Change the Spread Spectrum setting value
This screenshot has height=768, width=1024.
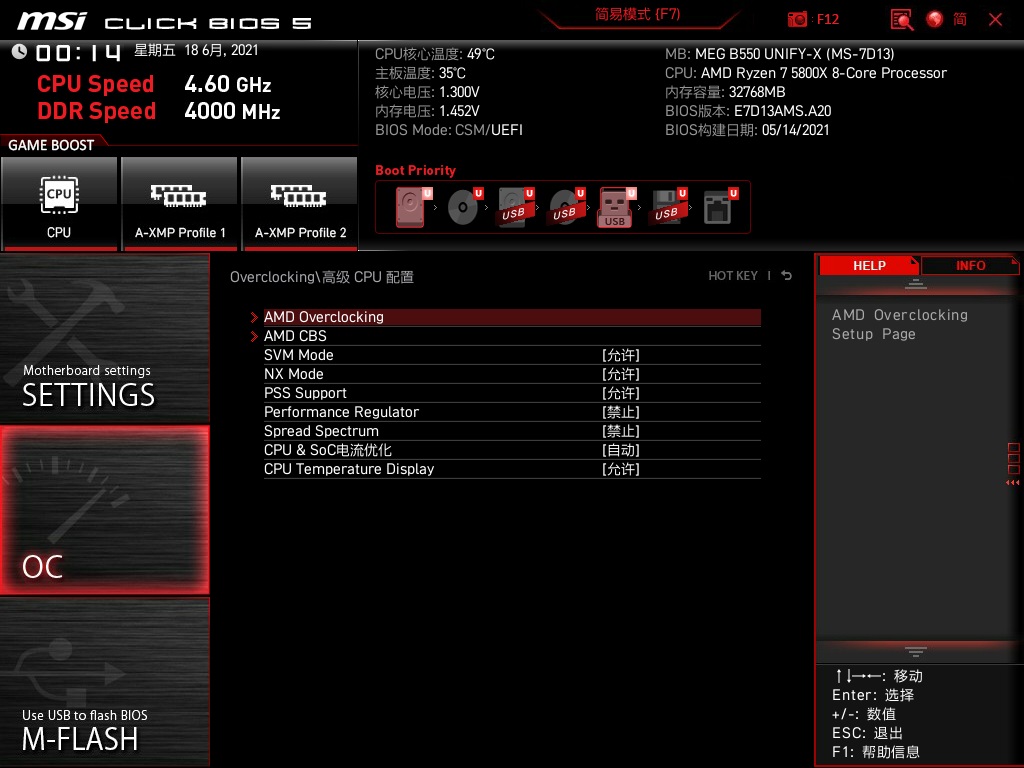click(620, 431)
